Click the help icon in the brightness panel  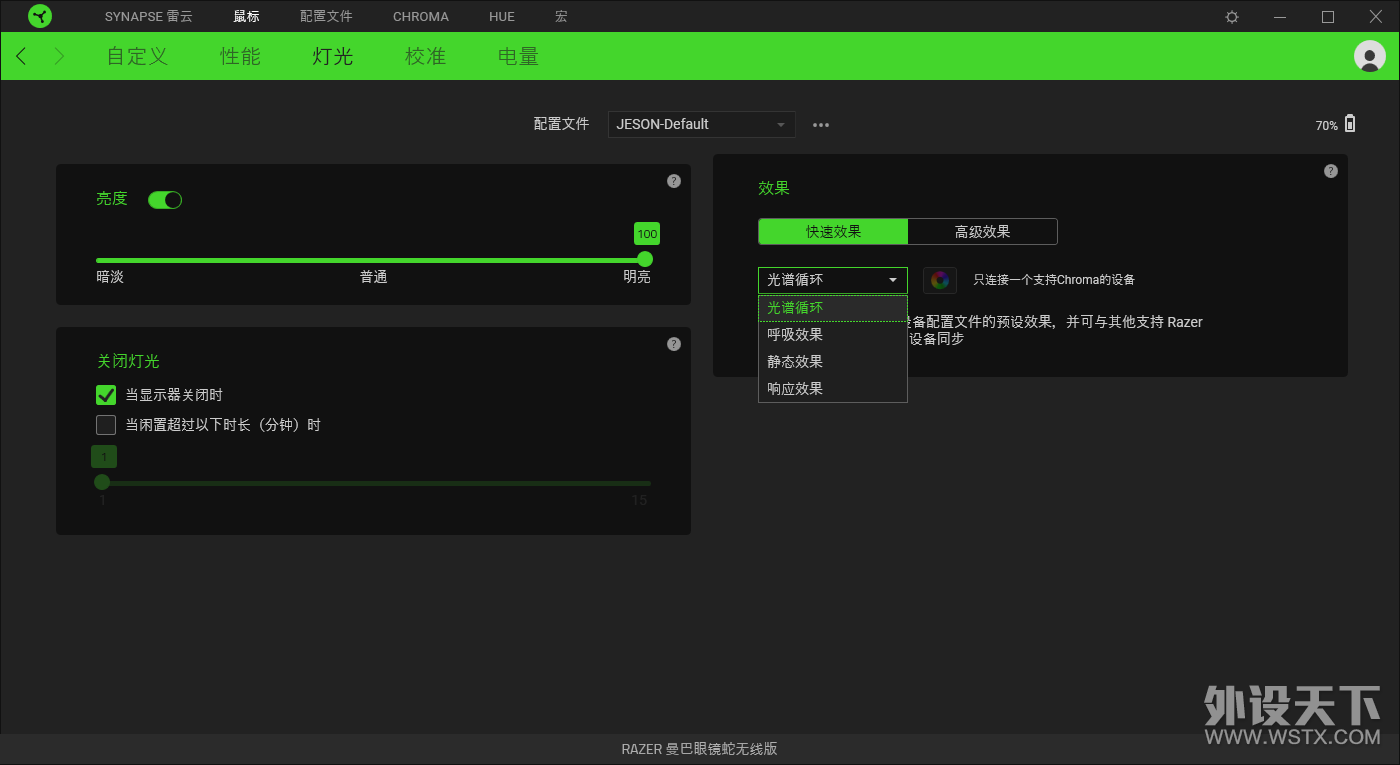(674, 181)
